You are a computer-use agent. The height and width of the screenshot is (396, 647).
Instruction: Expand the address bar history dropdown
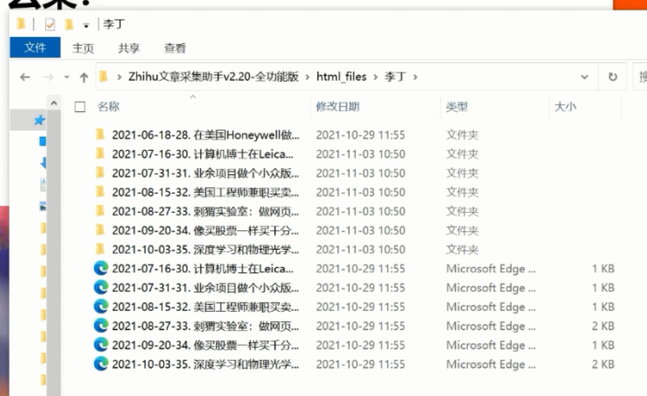coord(584,77)
